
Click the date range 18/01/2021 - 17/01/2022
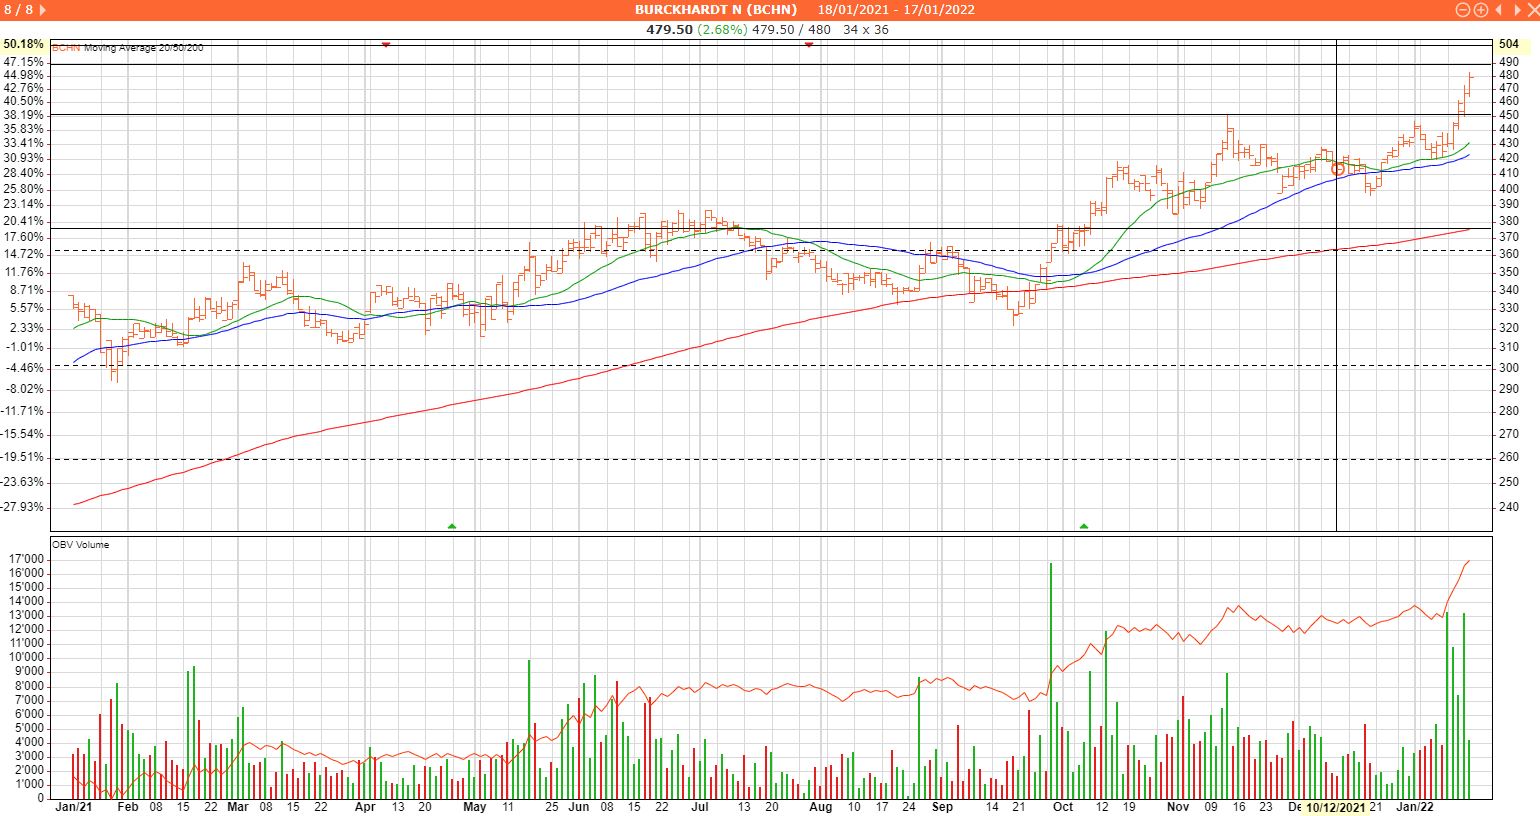coord(896,10)
